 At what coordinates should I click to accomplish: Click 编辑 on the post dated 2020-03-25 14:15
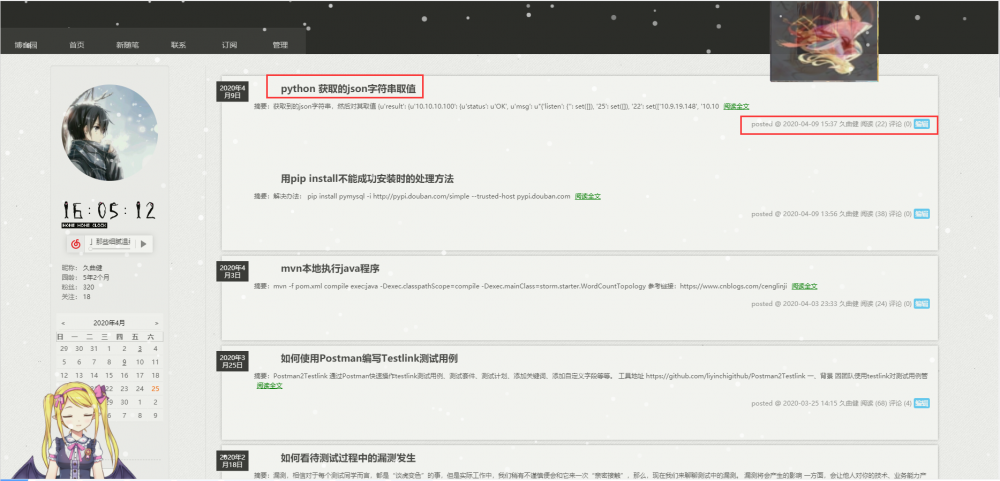pyautogui.click(x=922, y=403)
